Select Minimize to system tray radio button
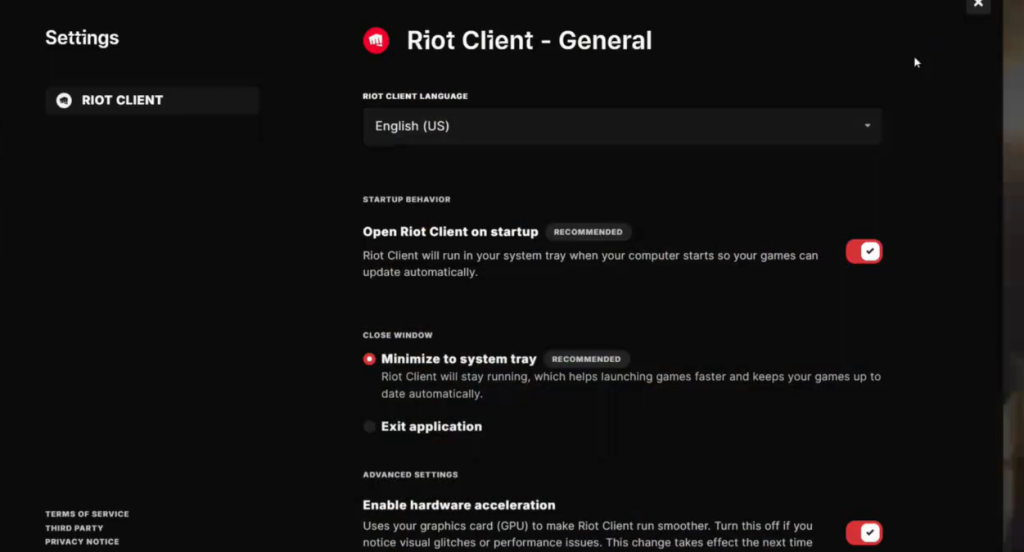 [370, 359]
